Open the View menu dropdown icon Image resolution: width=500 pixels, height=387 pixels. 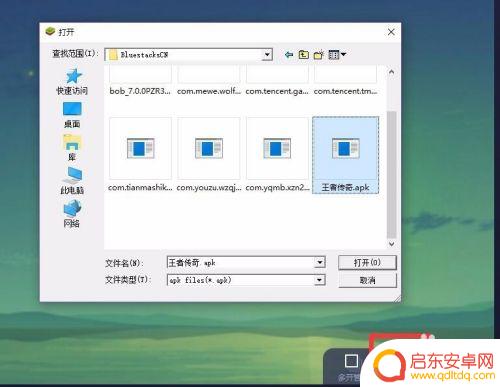click(x=337, y=54)
